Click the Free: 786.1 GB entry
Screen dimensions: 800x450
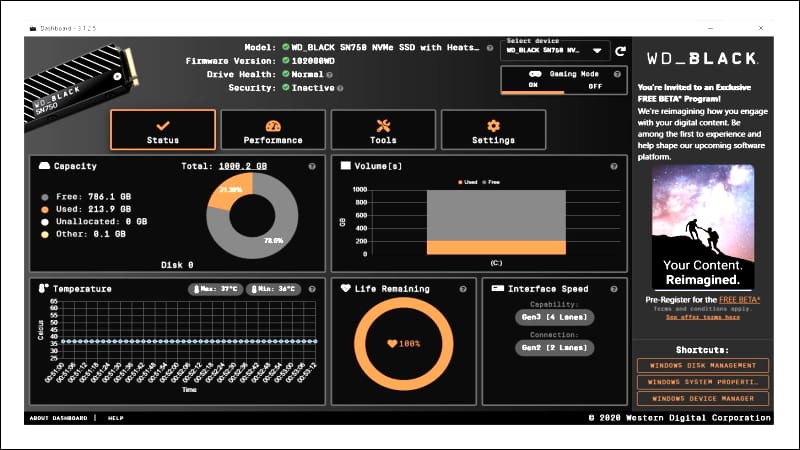point(86,197)
